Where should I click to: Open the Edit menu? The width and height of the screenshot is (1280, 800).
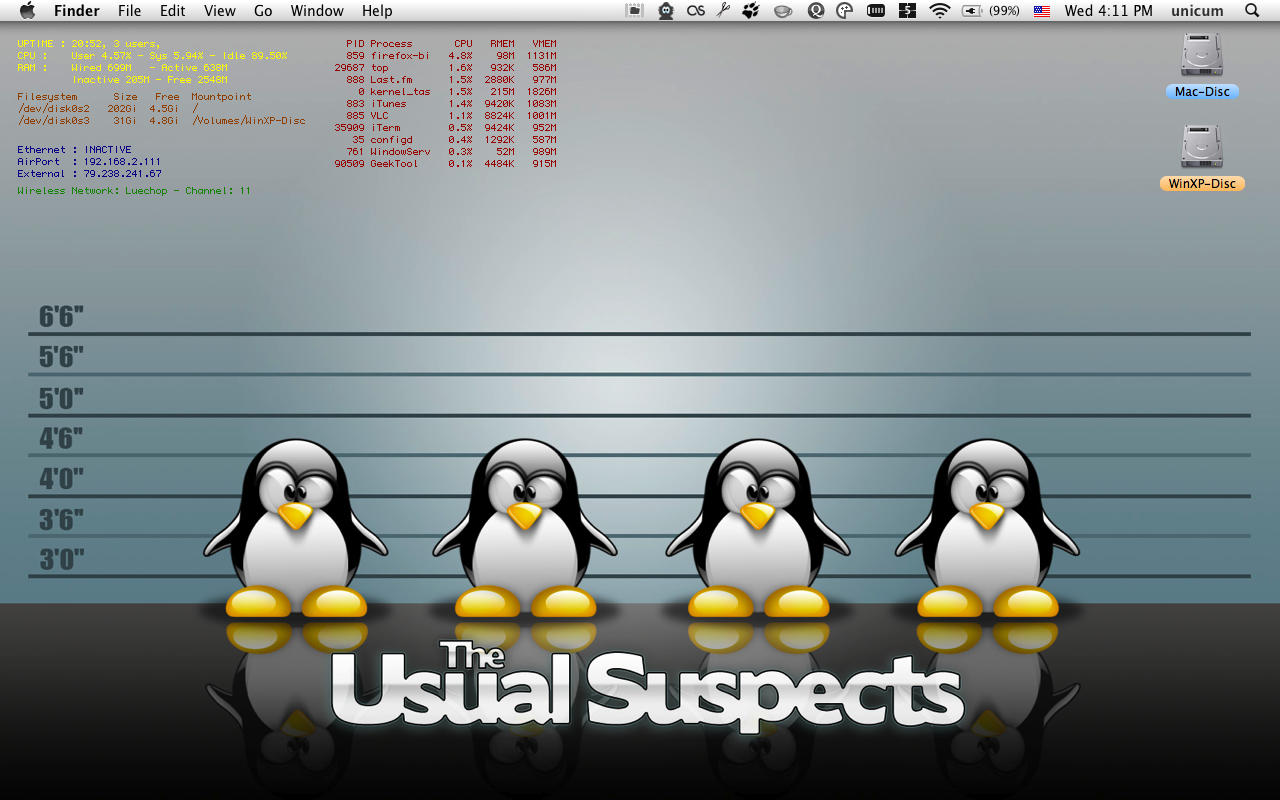pyautogui.click(x=173, y=11)
